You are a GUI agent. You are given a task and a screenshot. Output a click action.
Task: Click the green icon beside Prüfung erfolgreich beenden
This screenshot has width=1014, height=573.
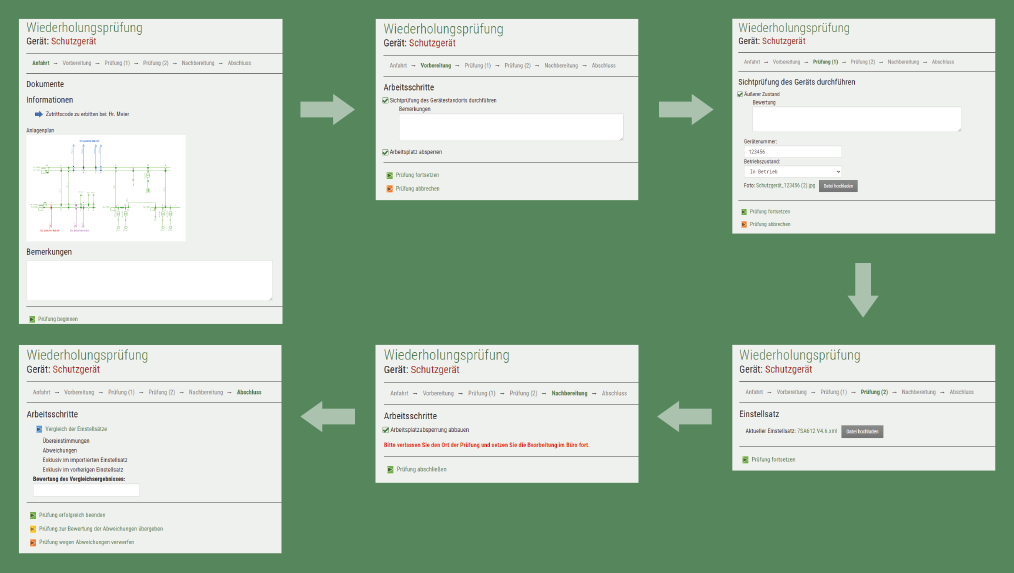coord(33,515)
